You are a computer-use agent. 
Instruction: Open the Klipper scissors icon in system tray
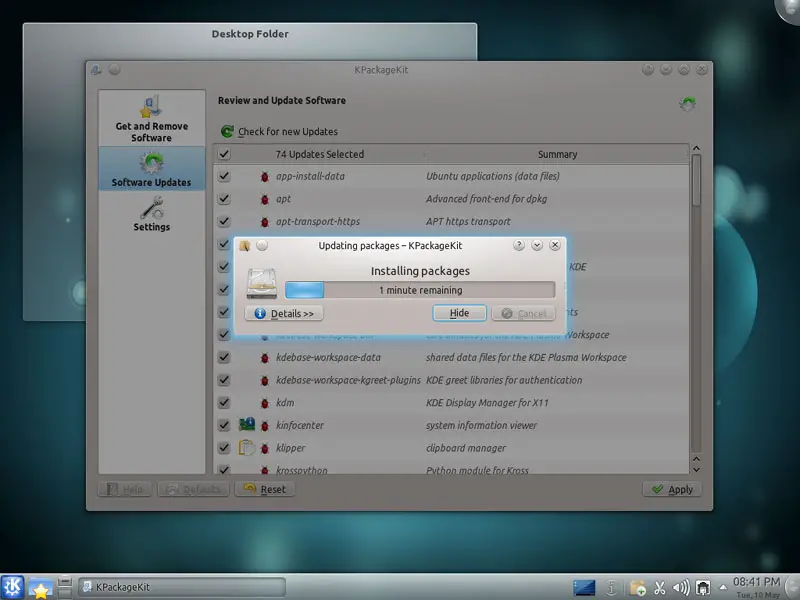660,588
